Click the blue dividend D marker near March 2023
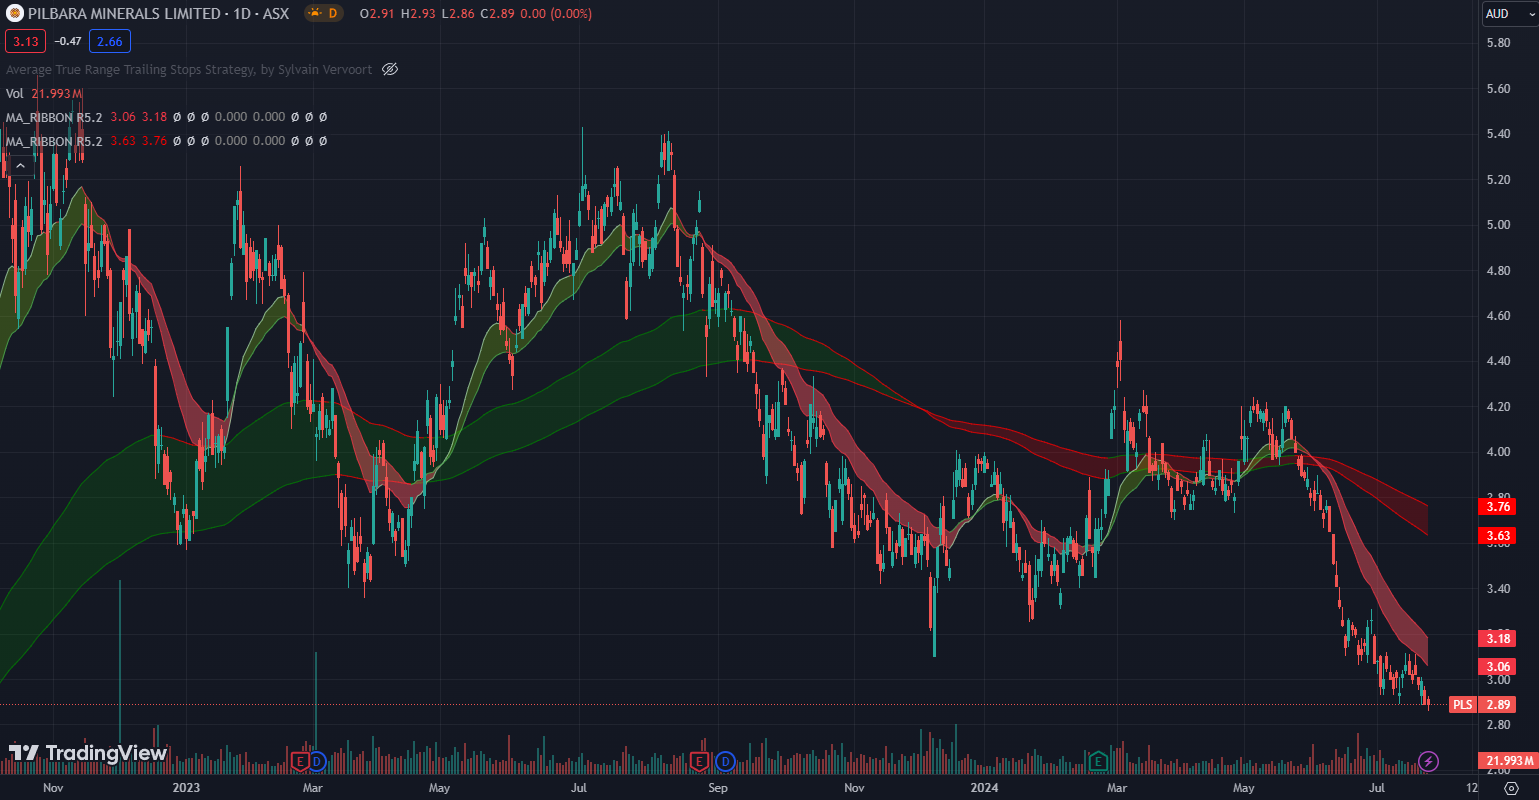Viewport: 1539px width, 800px height. (x=317, y=762)
